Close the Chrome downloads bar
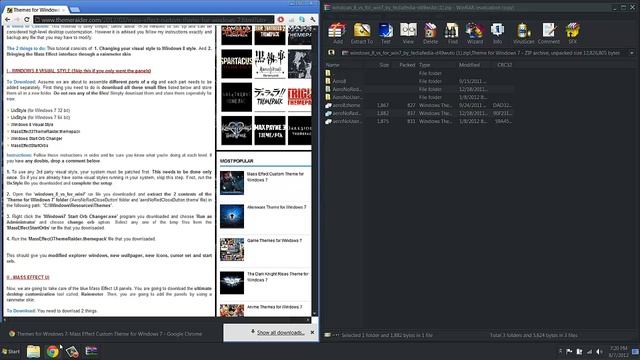The height and width of the screenshot is (360, 640). click(x=312, y=333)
